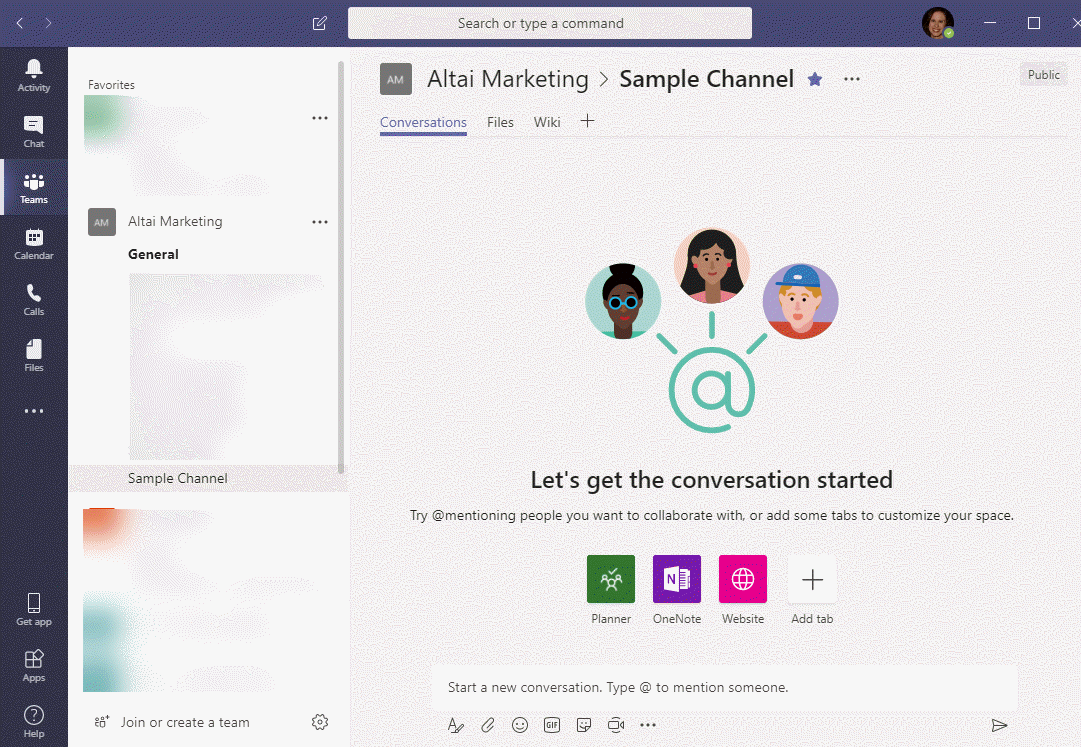1081x747 pixels.
Task: Open more options for Altai Marketing team
Action: (x=319, y=221)
